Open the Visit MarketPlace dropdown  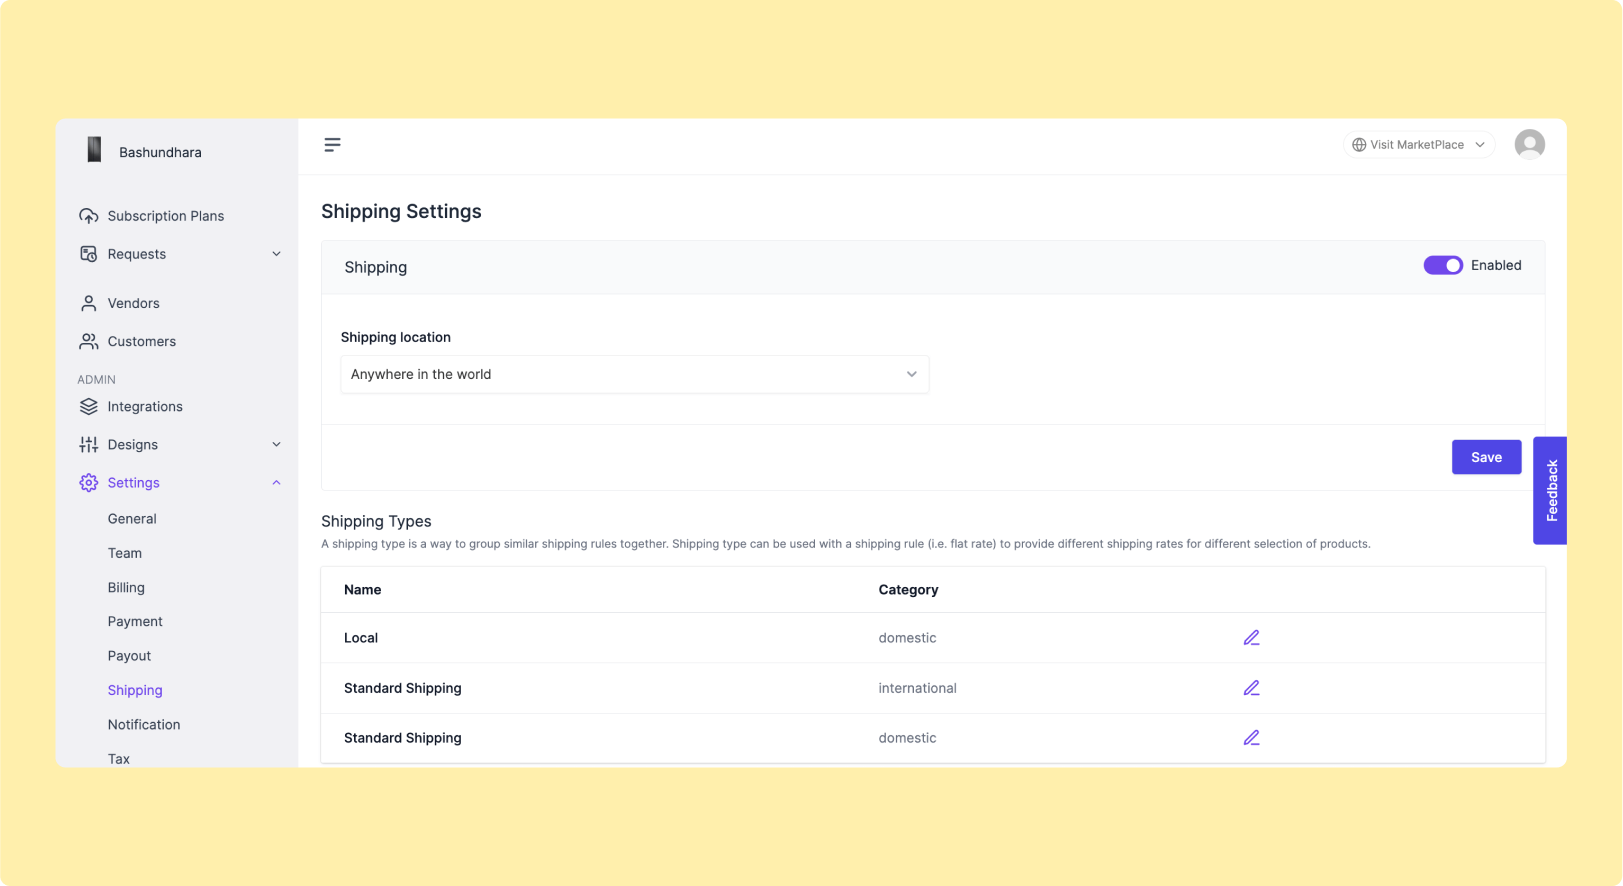[x=1418, y=145]
